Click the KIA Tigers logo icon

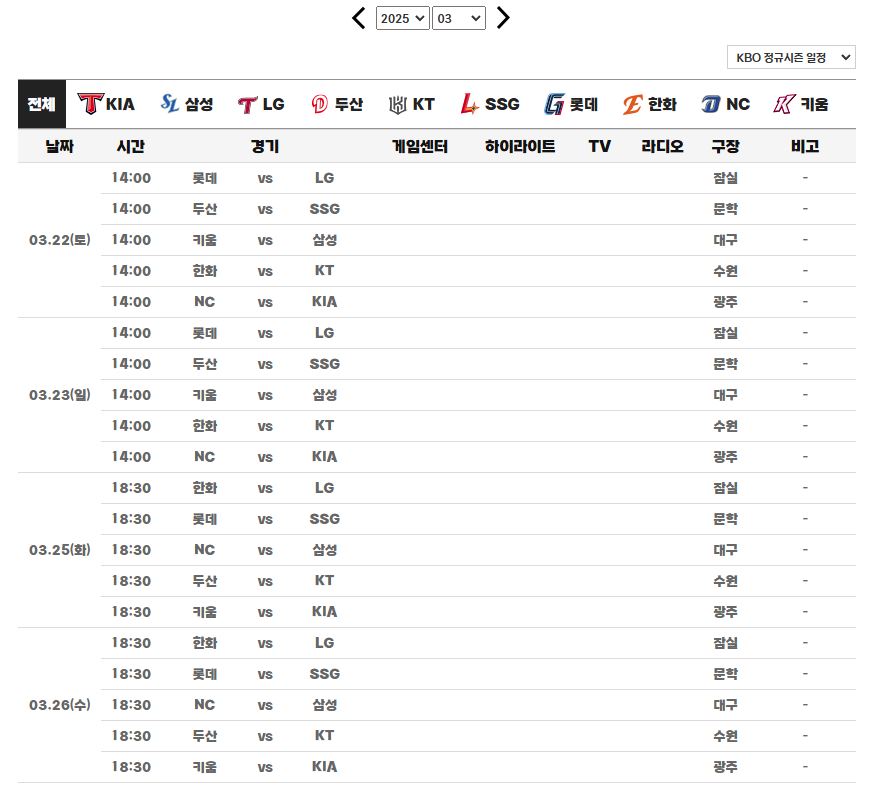90,104
